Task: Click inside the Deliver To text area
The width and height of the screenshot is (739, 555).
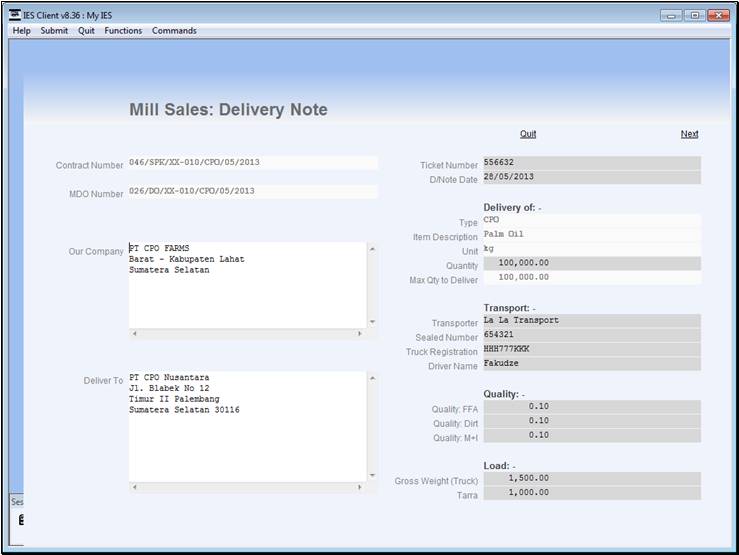Action: coord(247,426)
